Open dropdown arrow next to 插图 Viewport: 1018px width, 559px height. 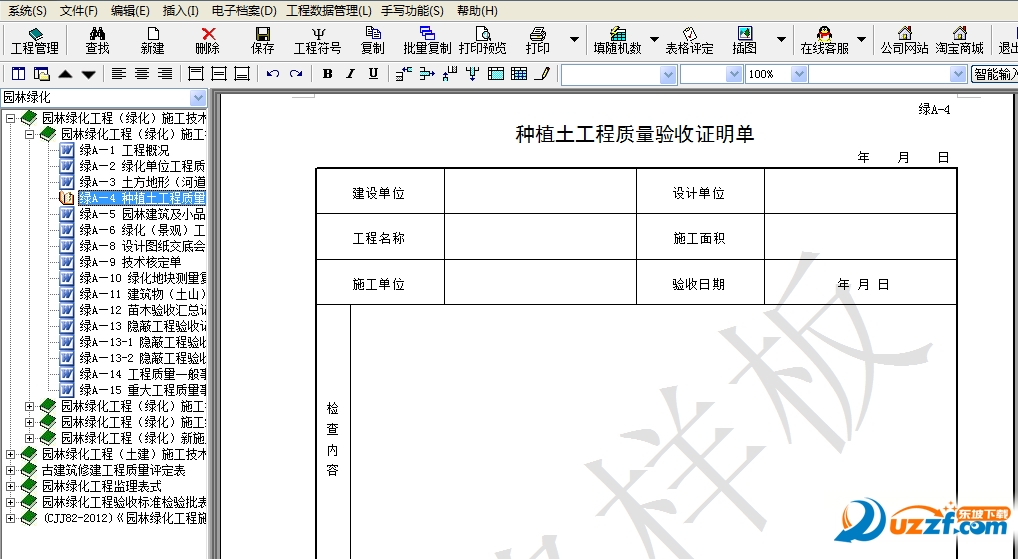coord(782,40)
